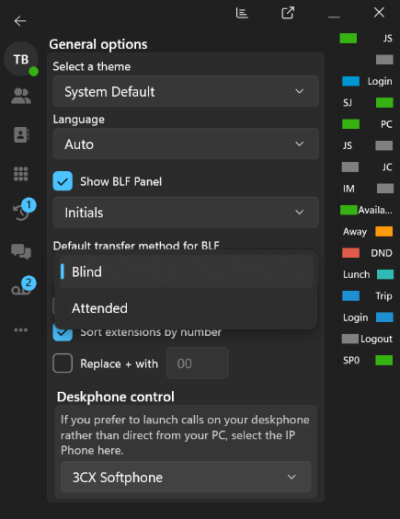Uncheck Sort extensions by number checkbox

[63, 334]
